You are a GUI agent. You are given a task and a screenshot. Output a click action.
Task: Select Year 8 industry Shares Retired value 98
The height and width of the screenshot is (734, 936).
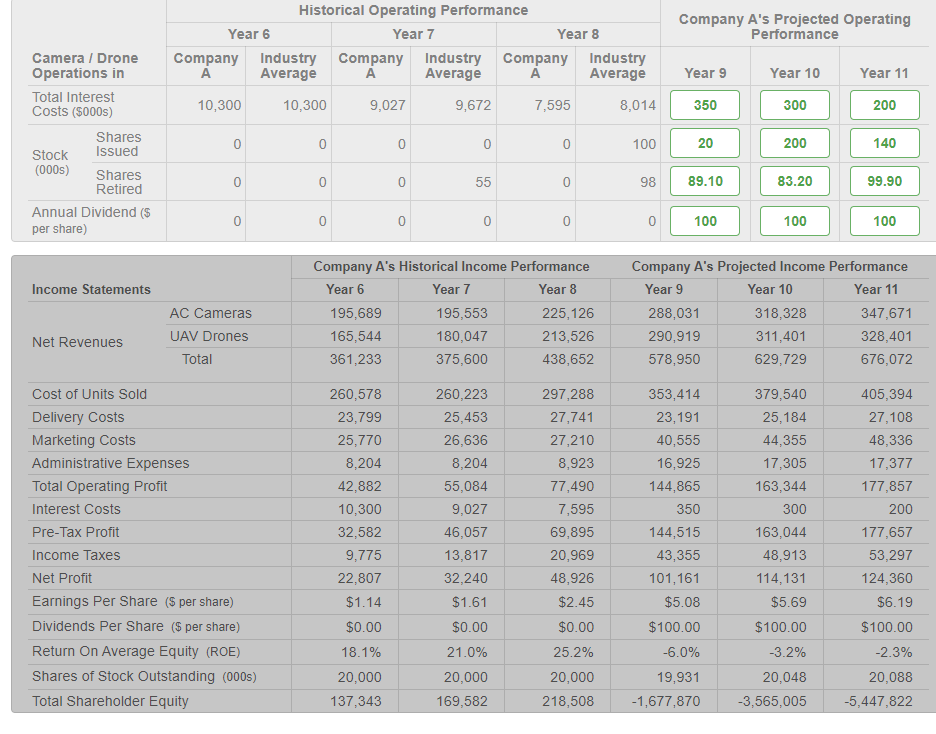click(648, 182)
